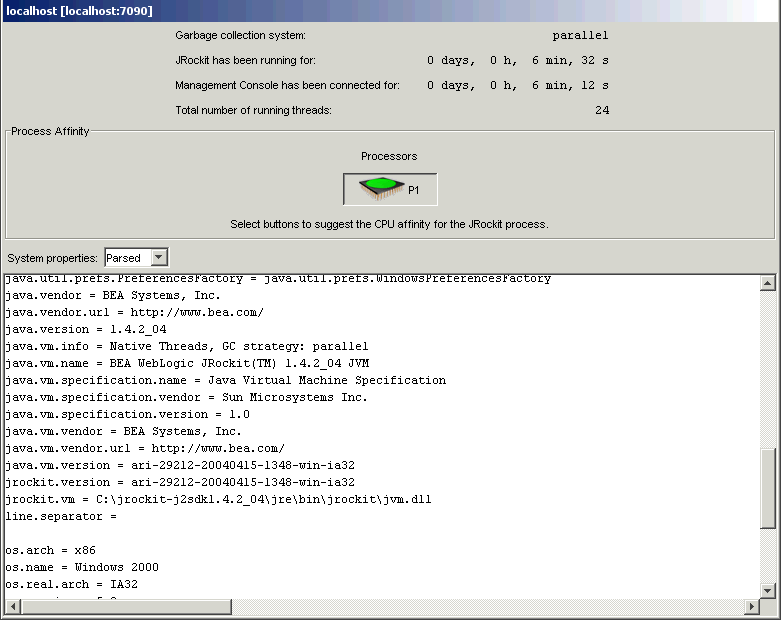Select the 'java.vm.name' property line

click(x=187, y=363)
